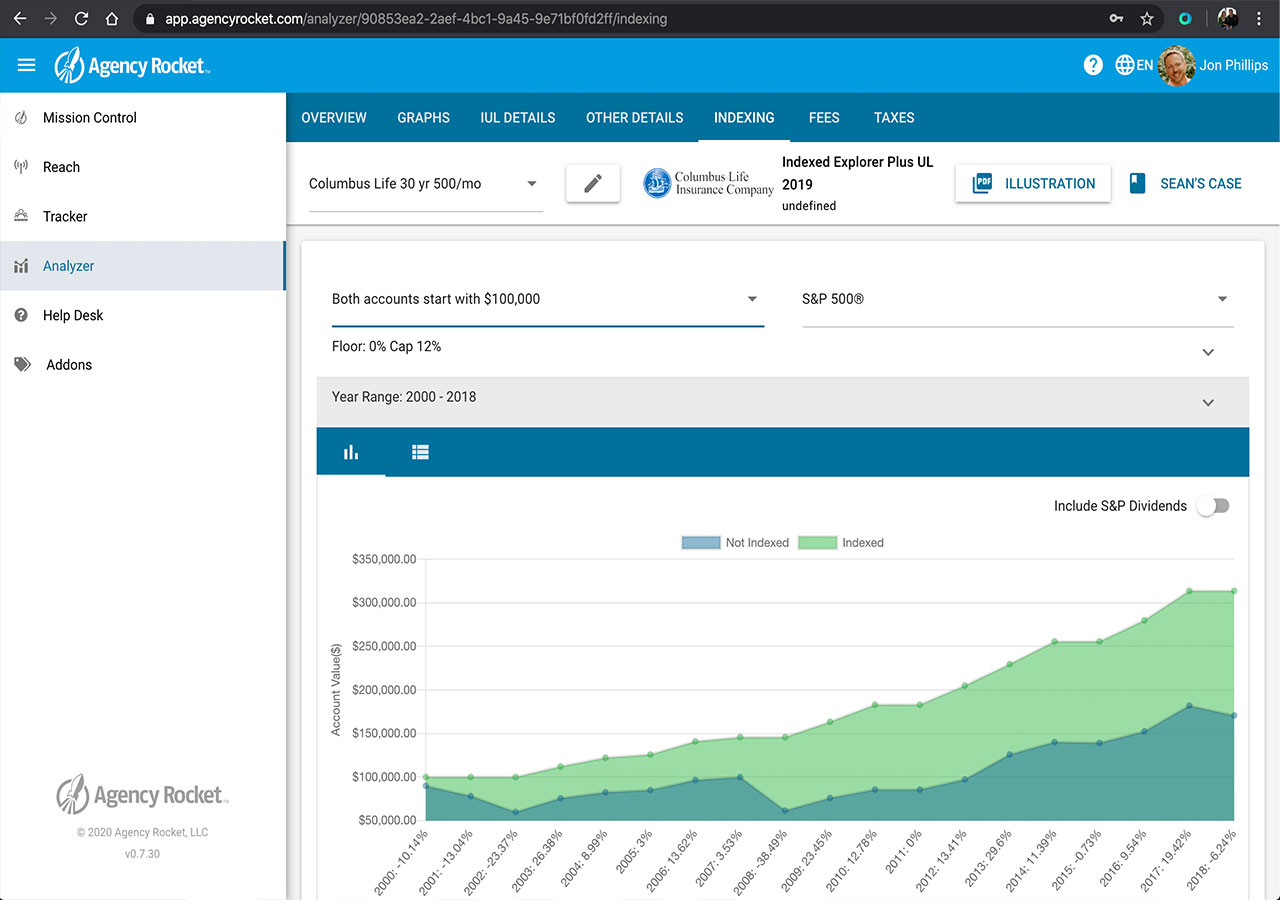Expand the Year Range 2000 - 2018 panel
This screenshot has width=1280, height=900.
[783, 402]
